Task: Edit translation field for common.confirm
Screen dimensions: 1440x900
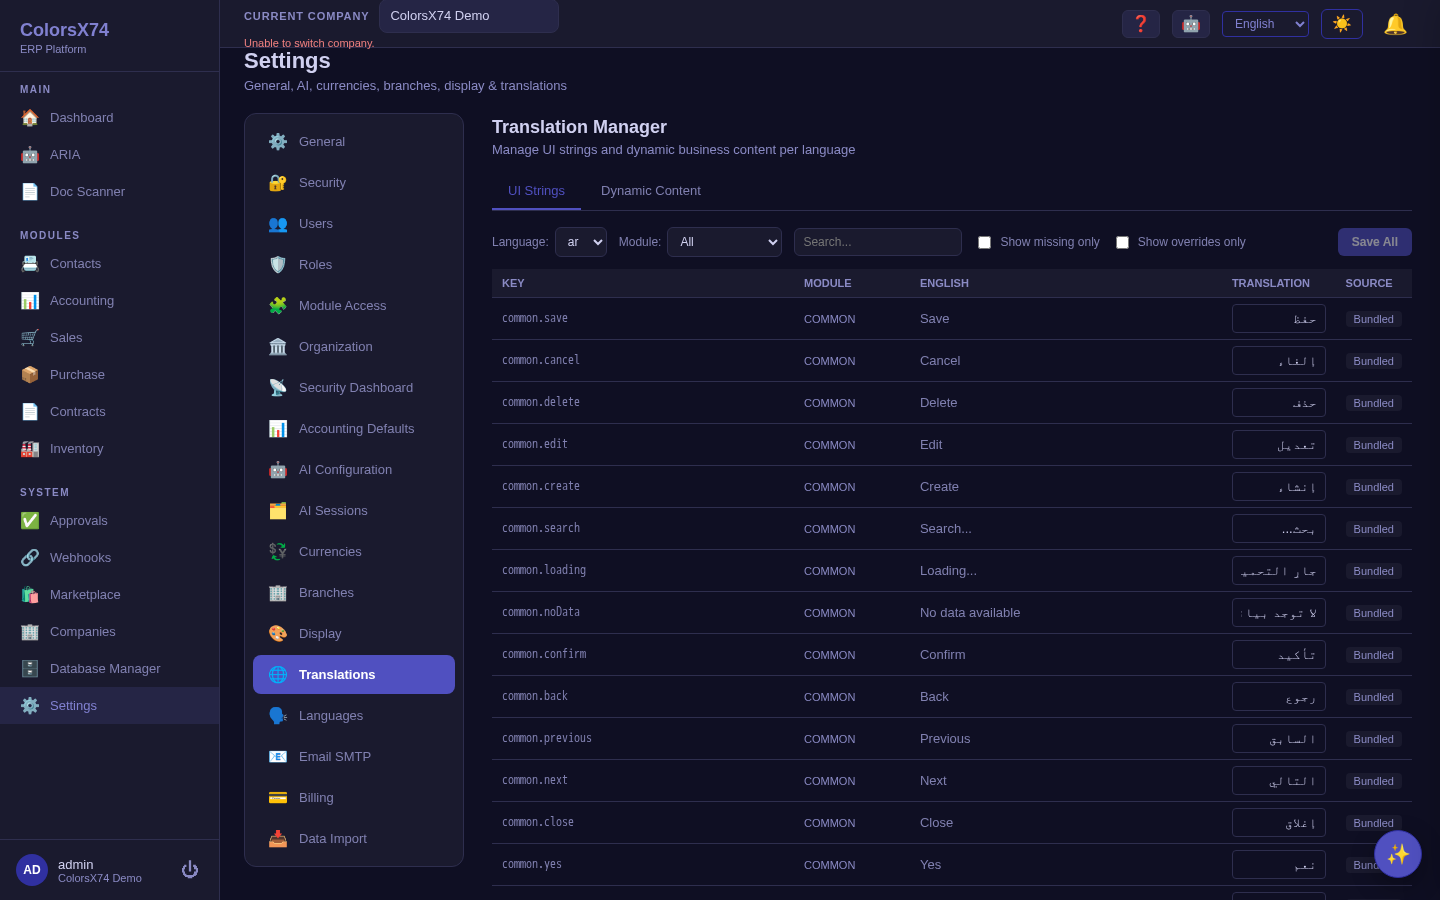Action: 1279,655
